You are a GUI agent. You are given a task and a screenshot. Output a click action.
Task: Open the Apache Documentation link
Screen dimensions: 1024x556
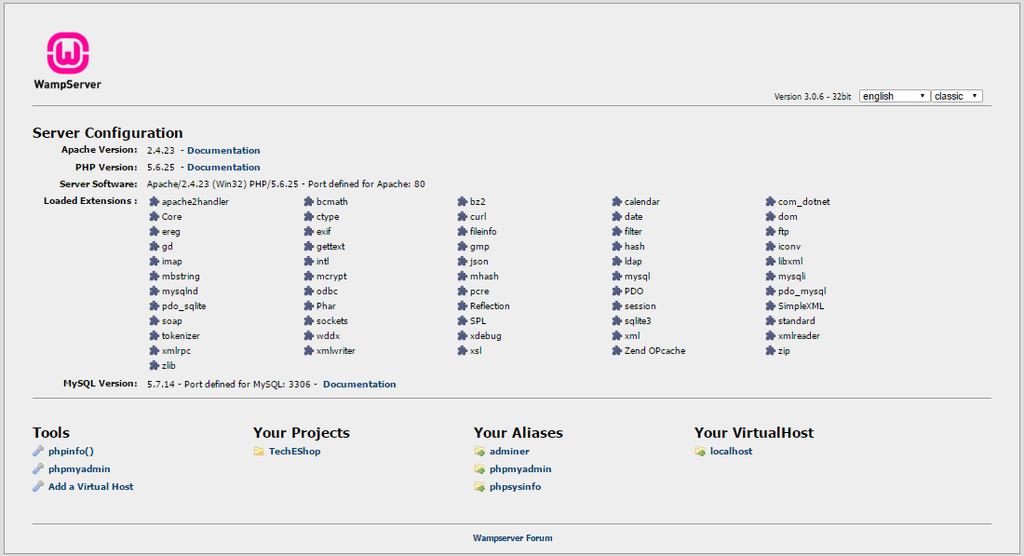coord(223,150)
